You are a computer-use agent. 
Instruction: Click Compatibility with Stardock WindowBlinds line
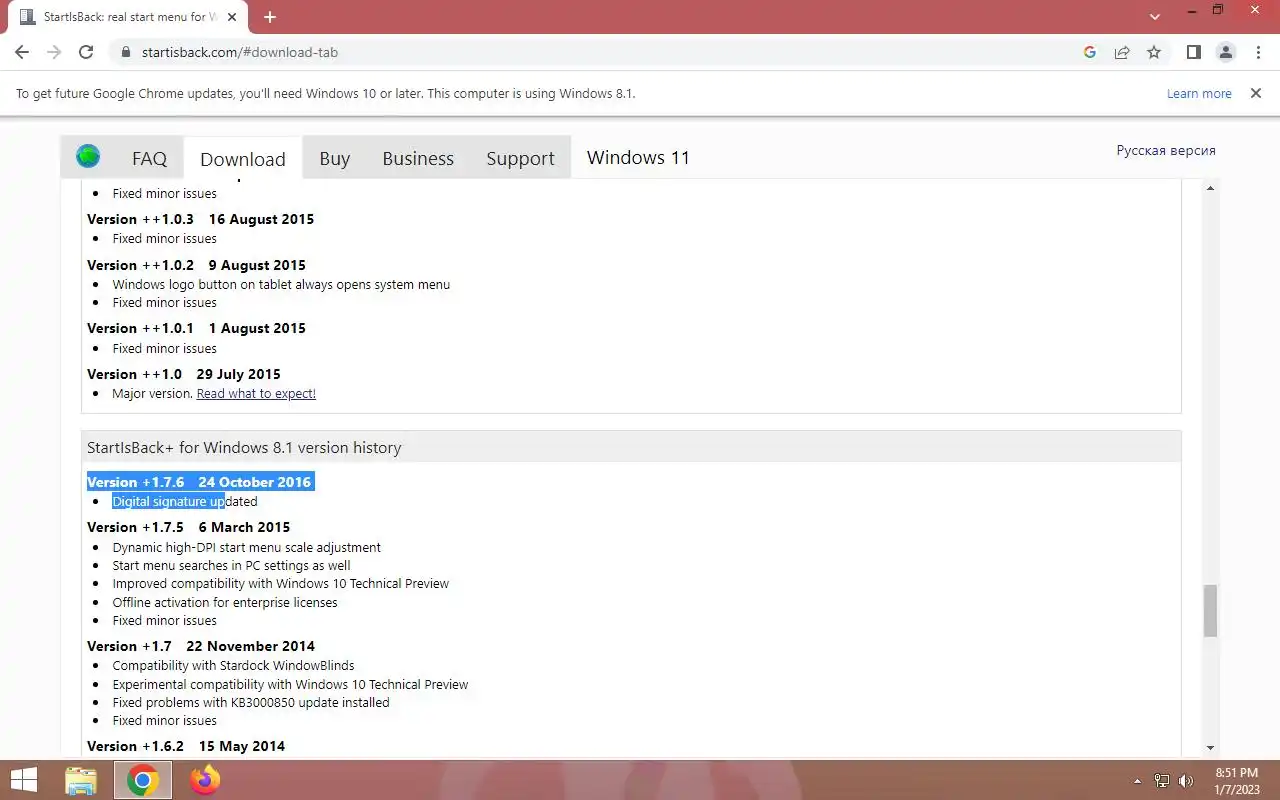point(233,665)
